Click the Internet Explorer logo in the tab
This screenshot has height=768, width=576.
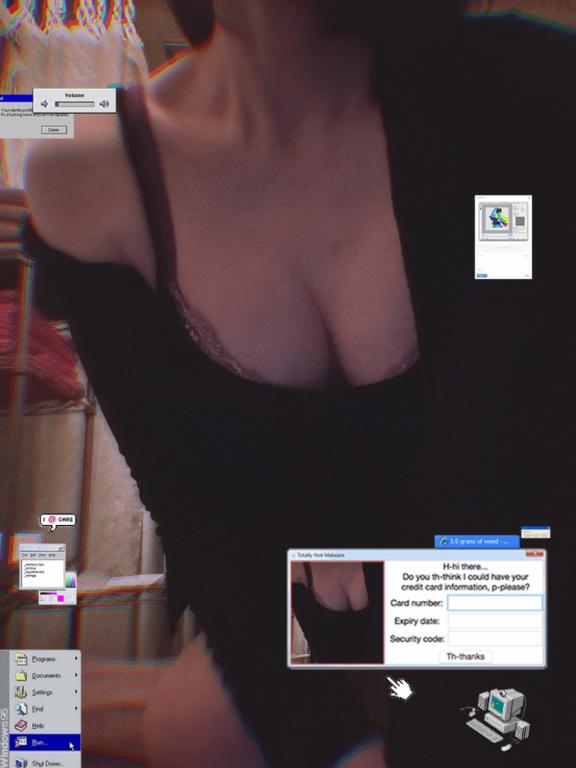[x=444, y=541]
